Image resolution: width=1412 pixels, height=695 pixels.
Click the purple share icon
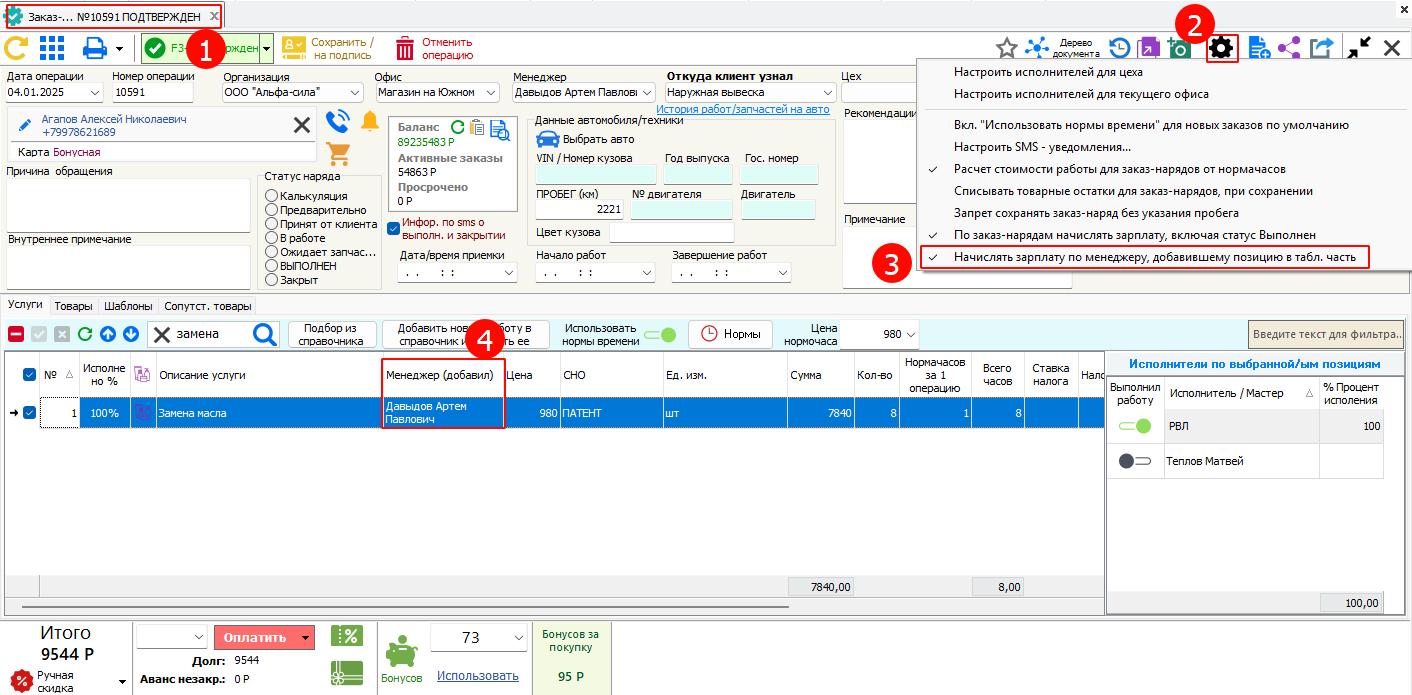pyautogui.click(x=1289, y=48)
